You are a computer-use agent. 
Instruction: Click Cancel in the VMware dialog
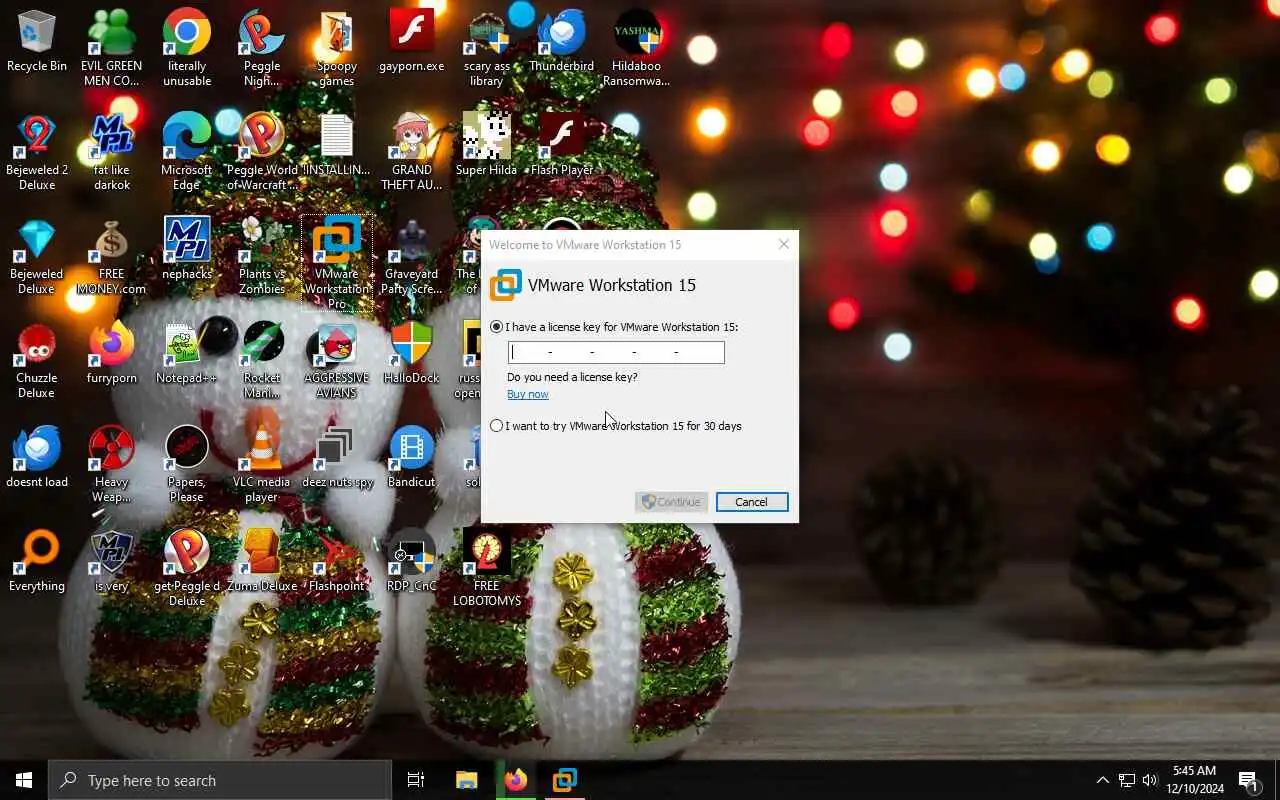pos(752,502)
